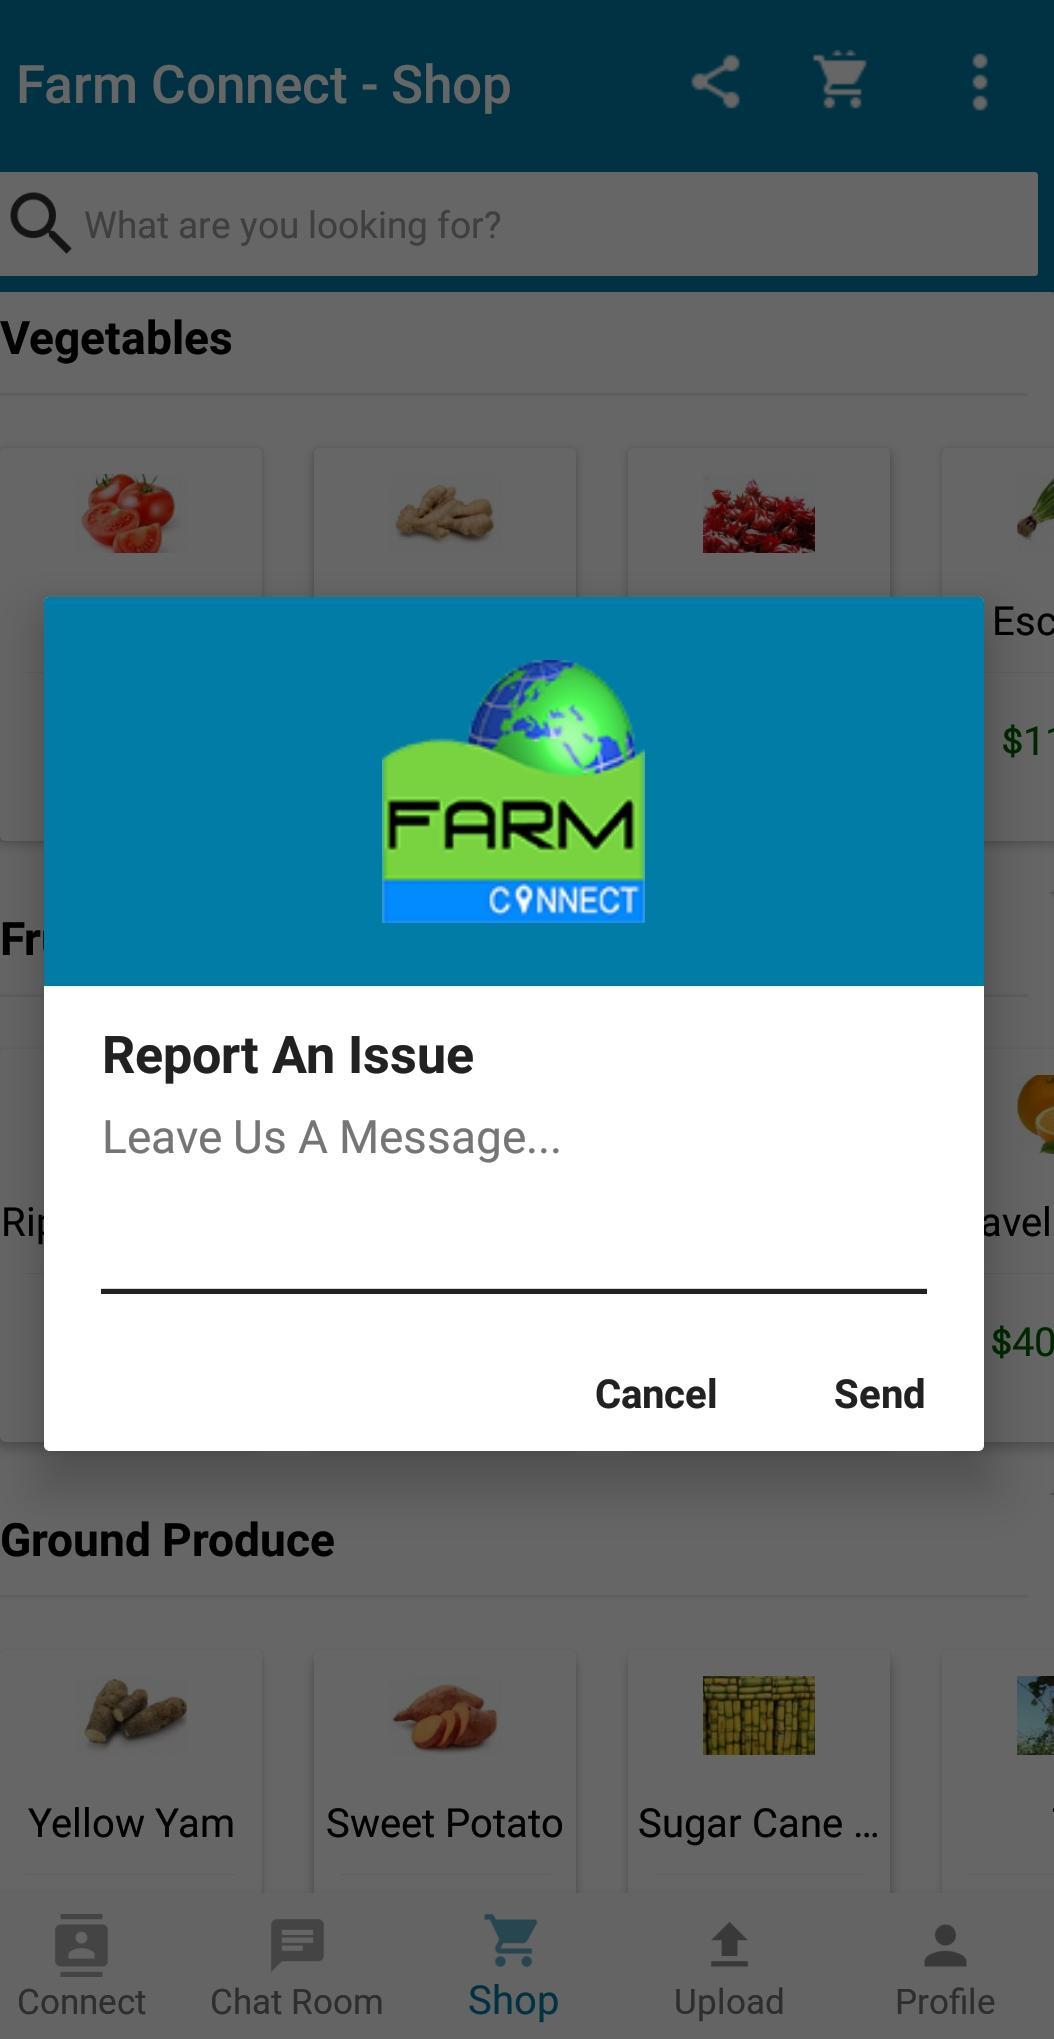Select the tomato product thumbnail
1054x2039 pixels.
coord(129,512)
